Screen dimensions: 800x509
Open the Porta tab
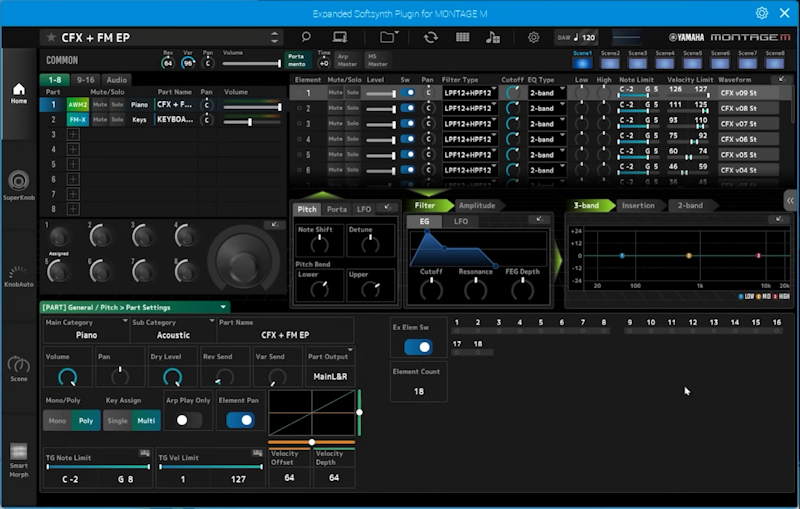(x=337, y=209)
